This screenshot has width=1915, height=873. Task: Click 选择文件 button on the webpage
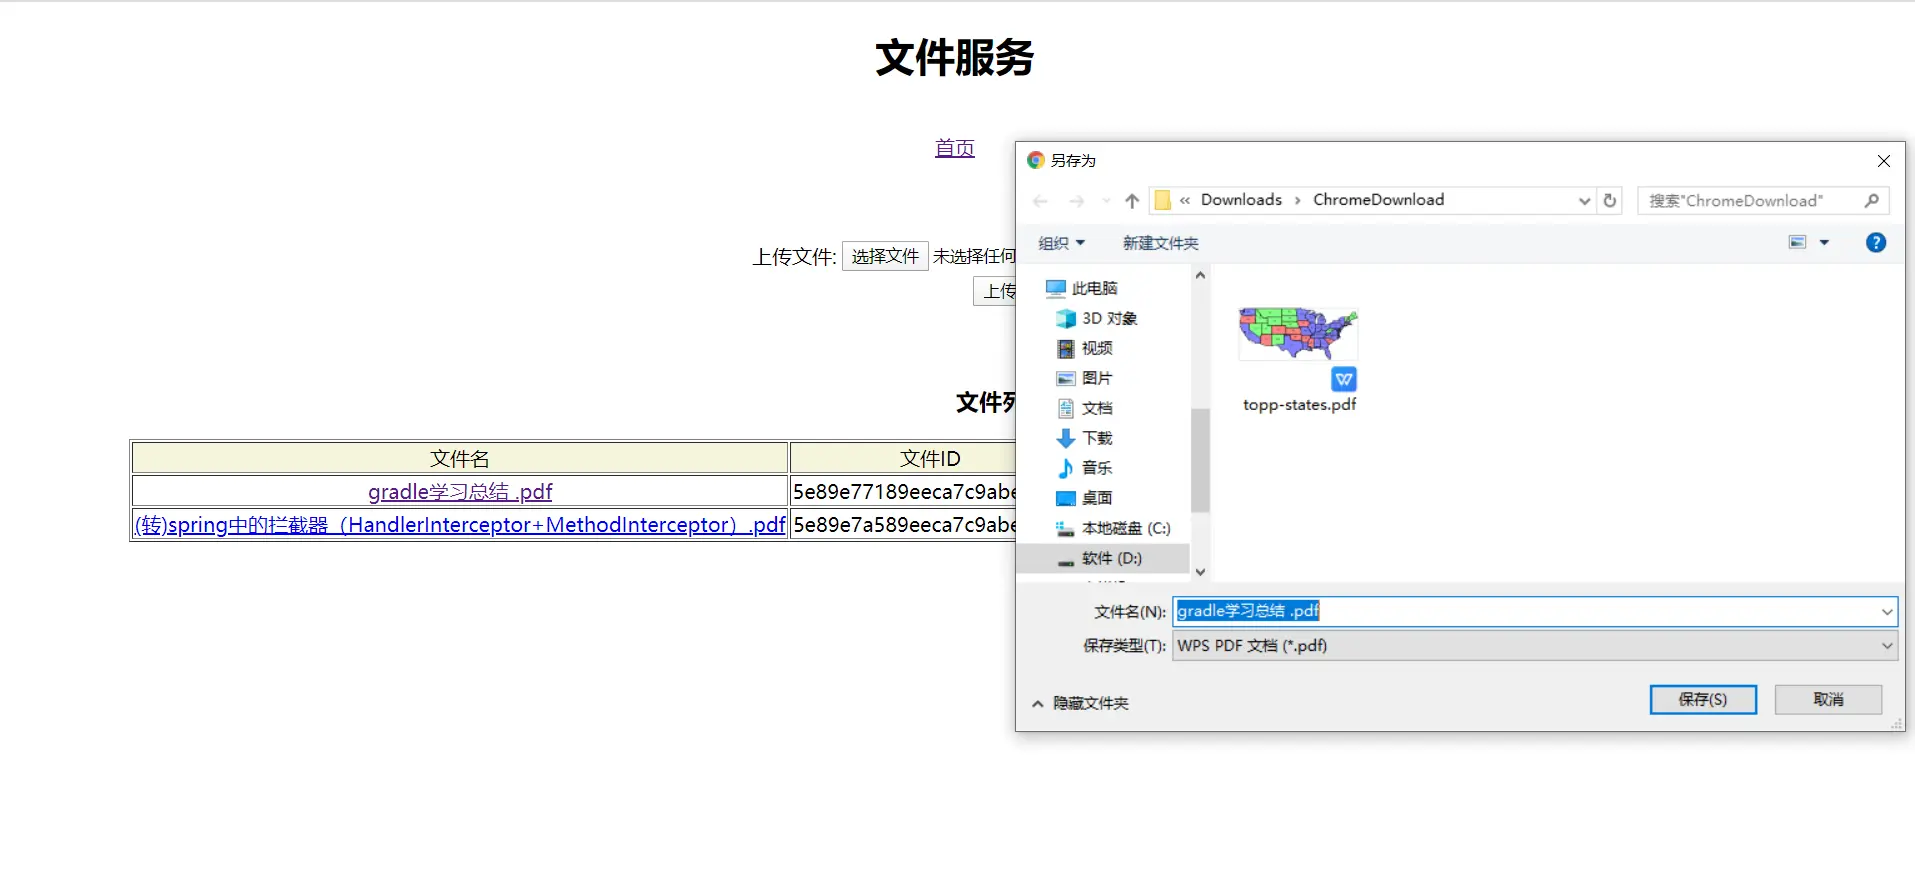885,256
